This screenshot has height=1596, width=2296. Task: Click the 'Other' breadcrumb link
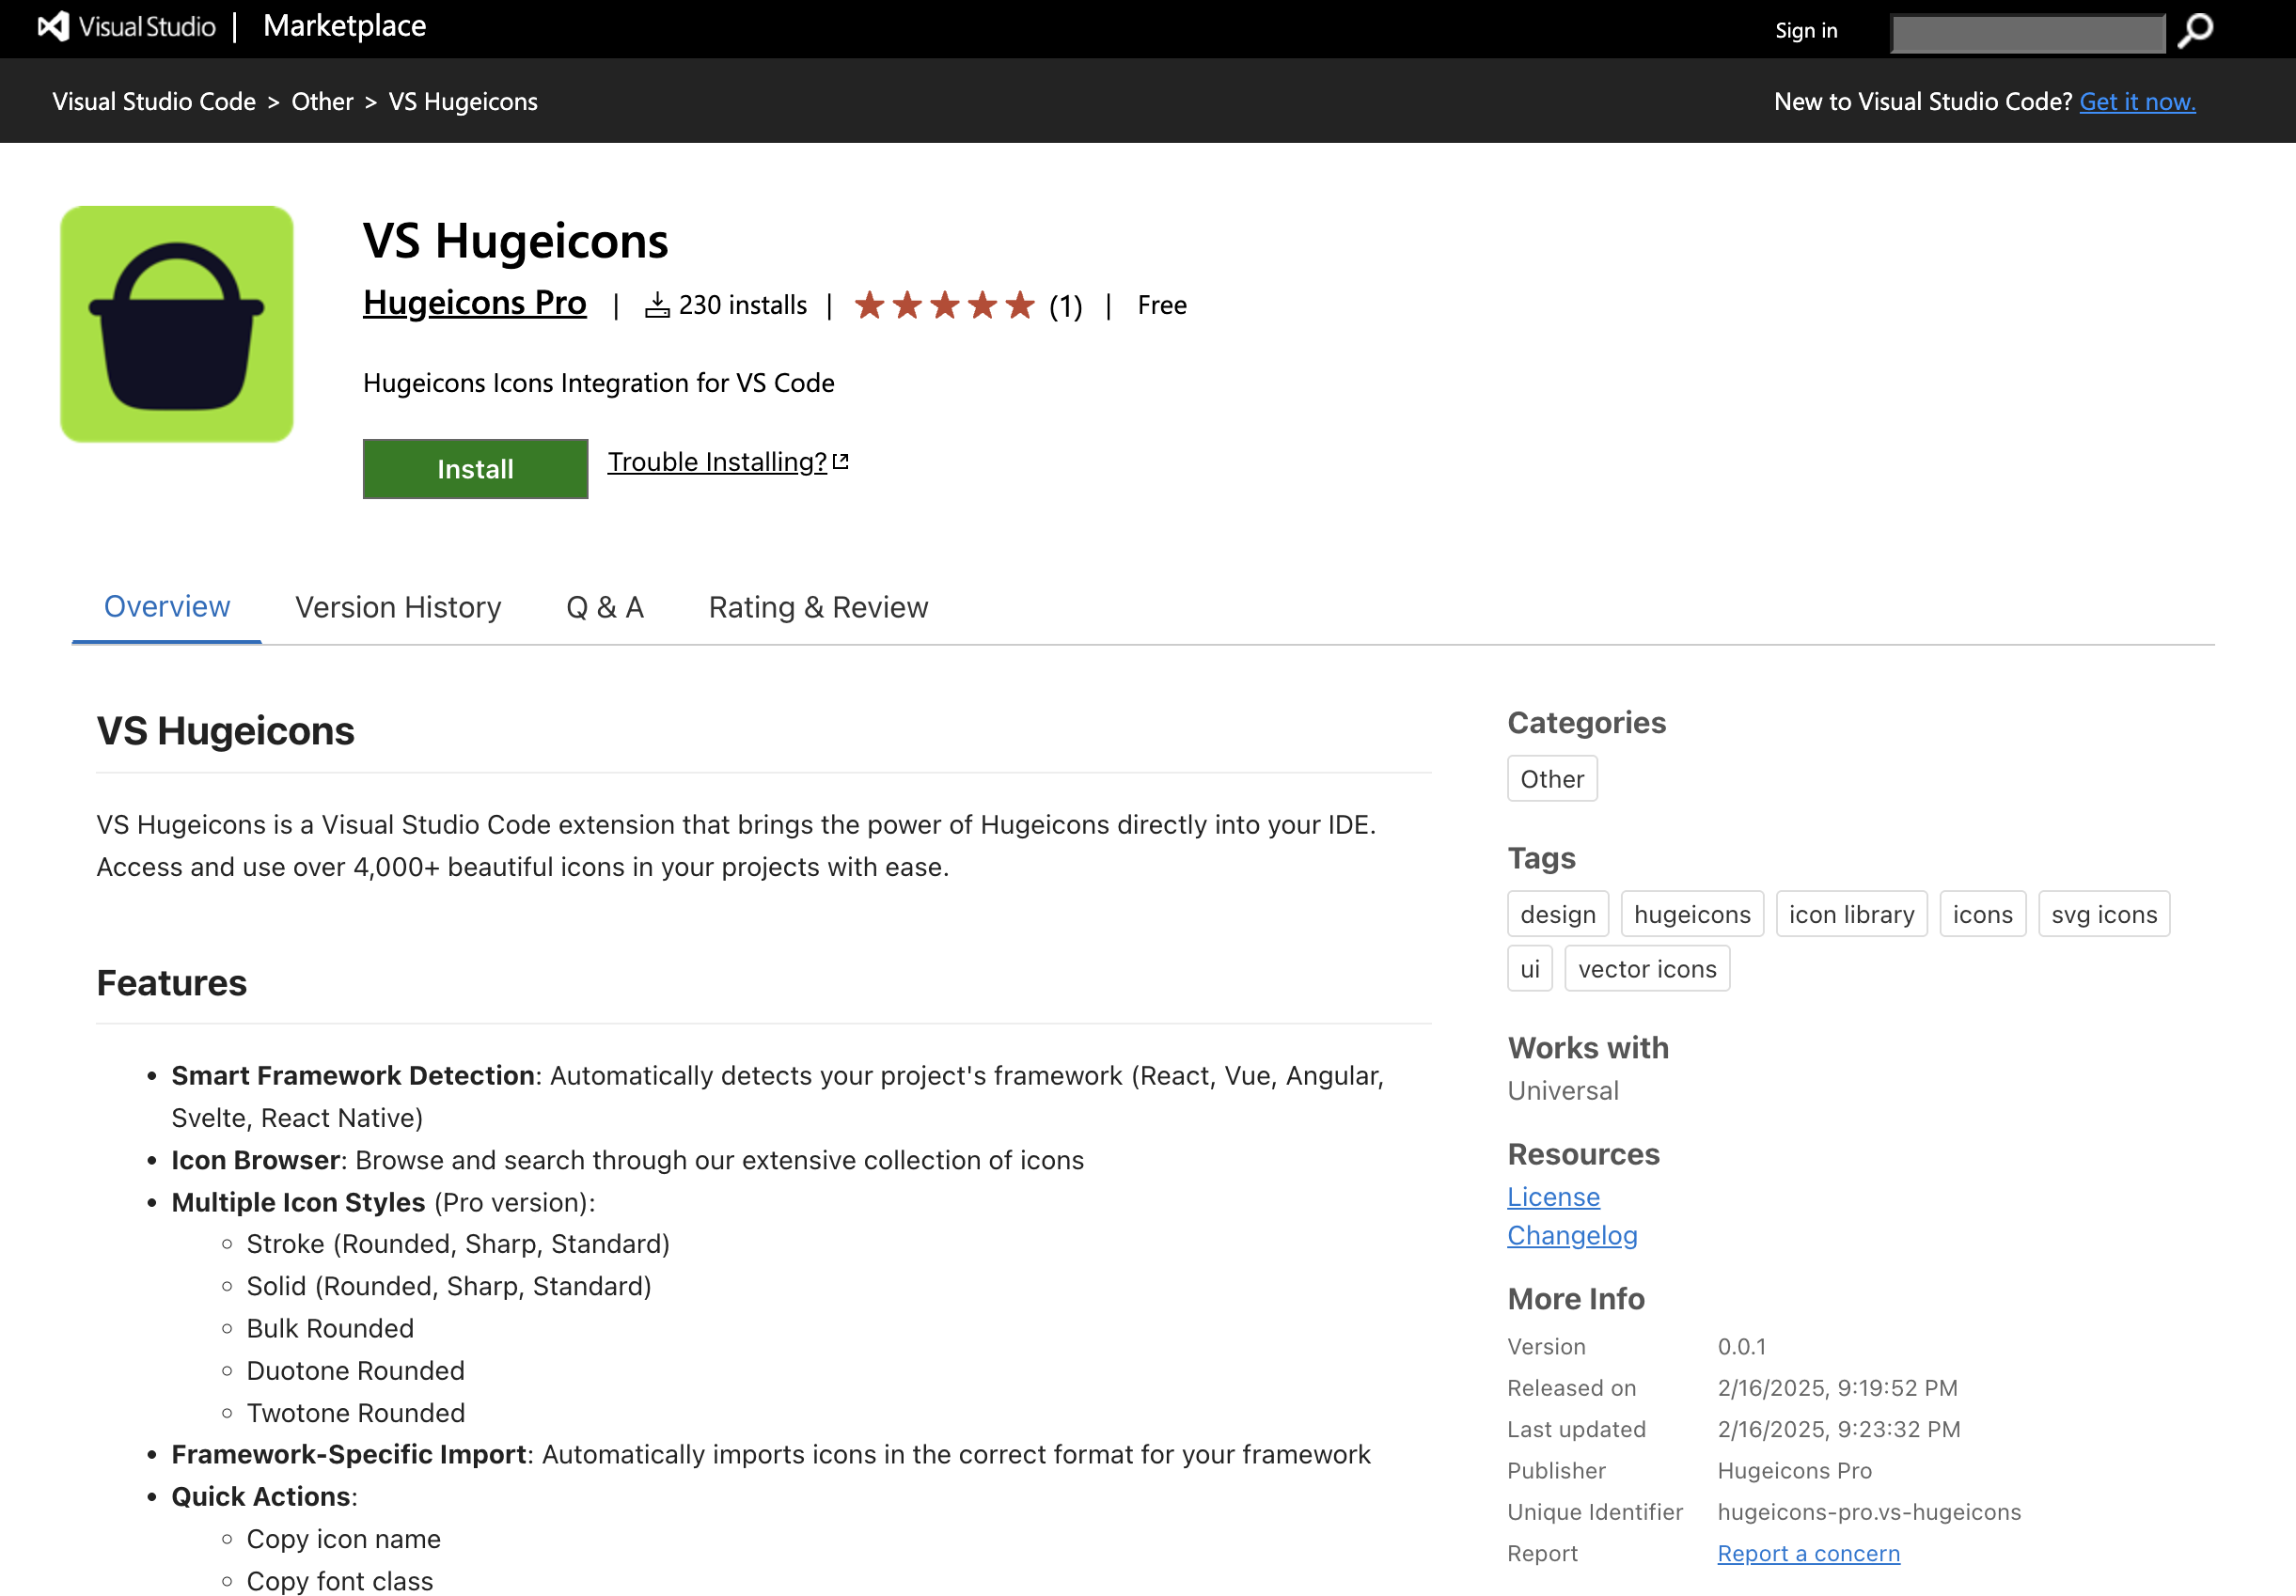click(x=322, y=102)
